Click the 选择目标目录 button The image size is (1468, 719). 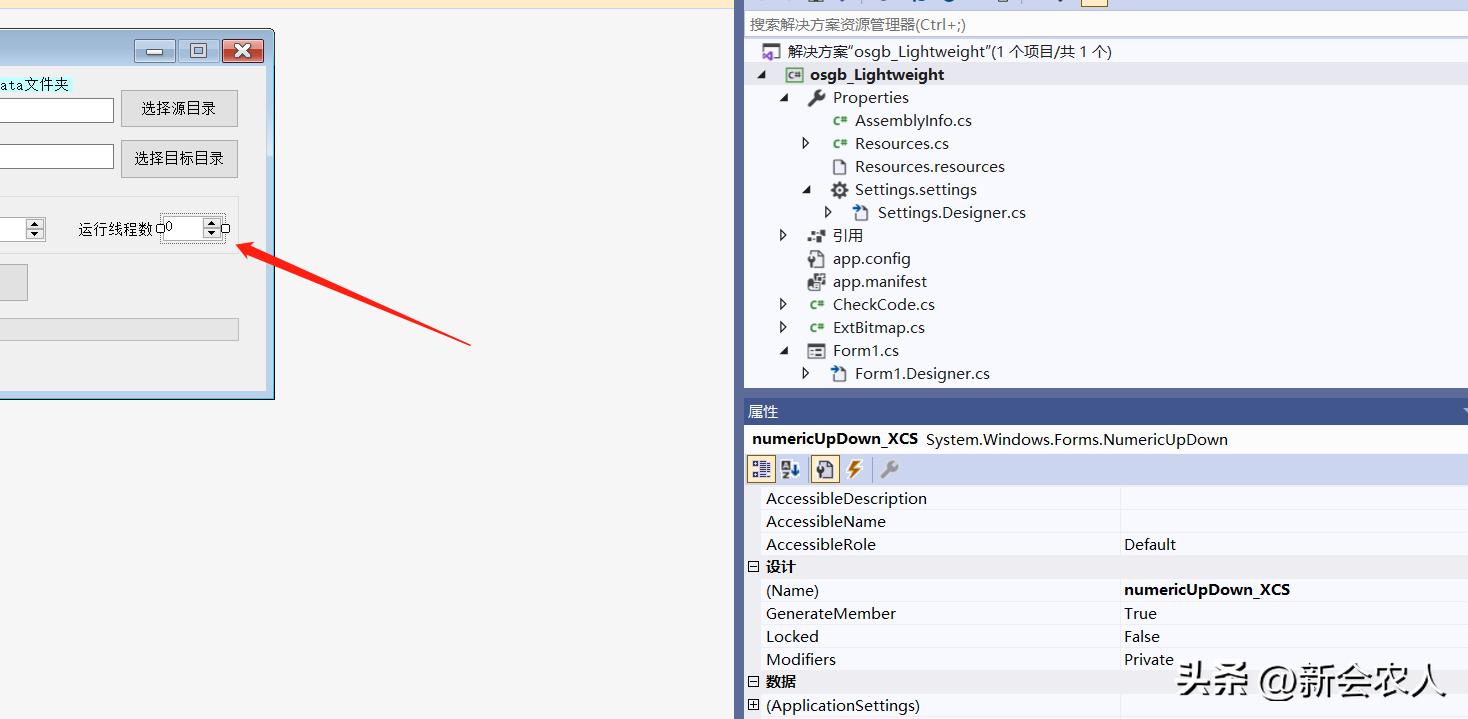tap(179, 158)
